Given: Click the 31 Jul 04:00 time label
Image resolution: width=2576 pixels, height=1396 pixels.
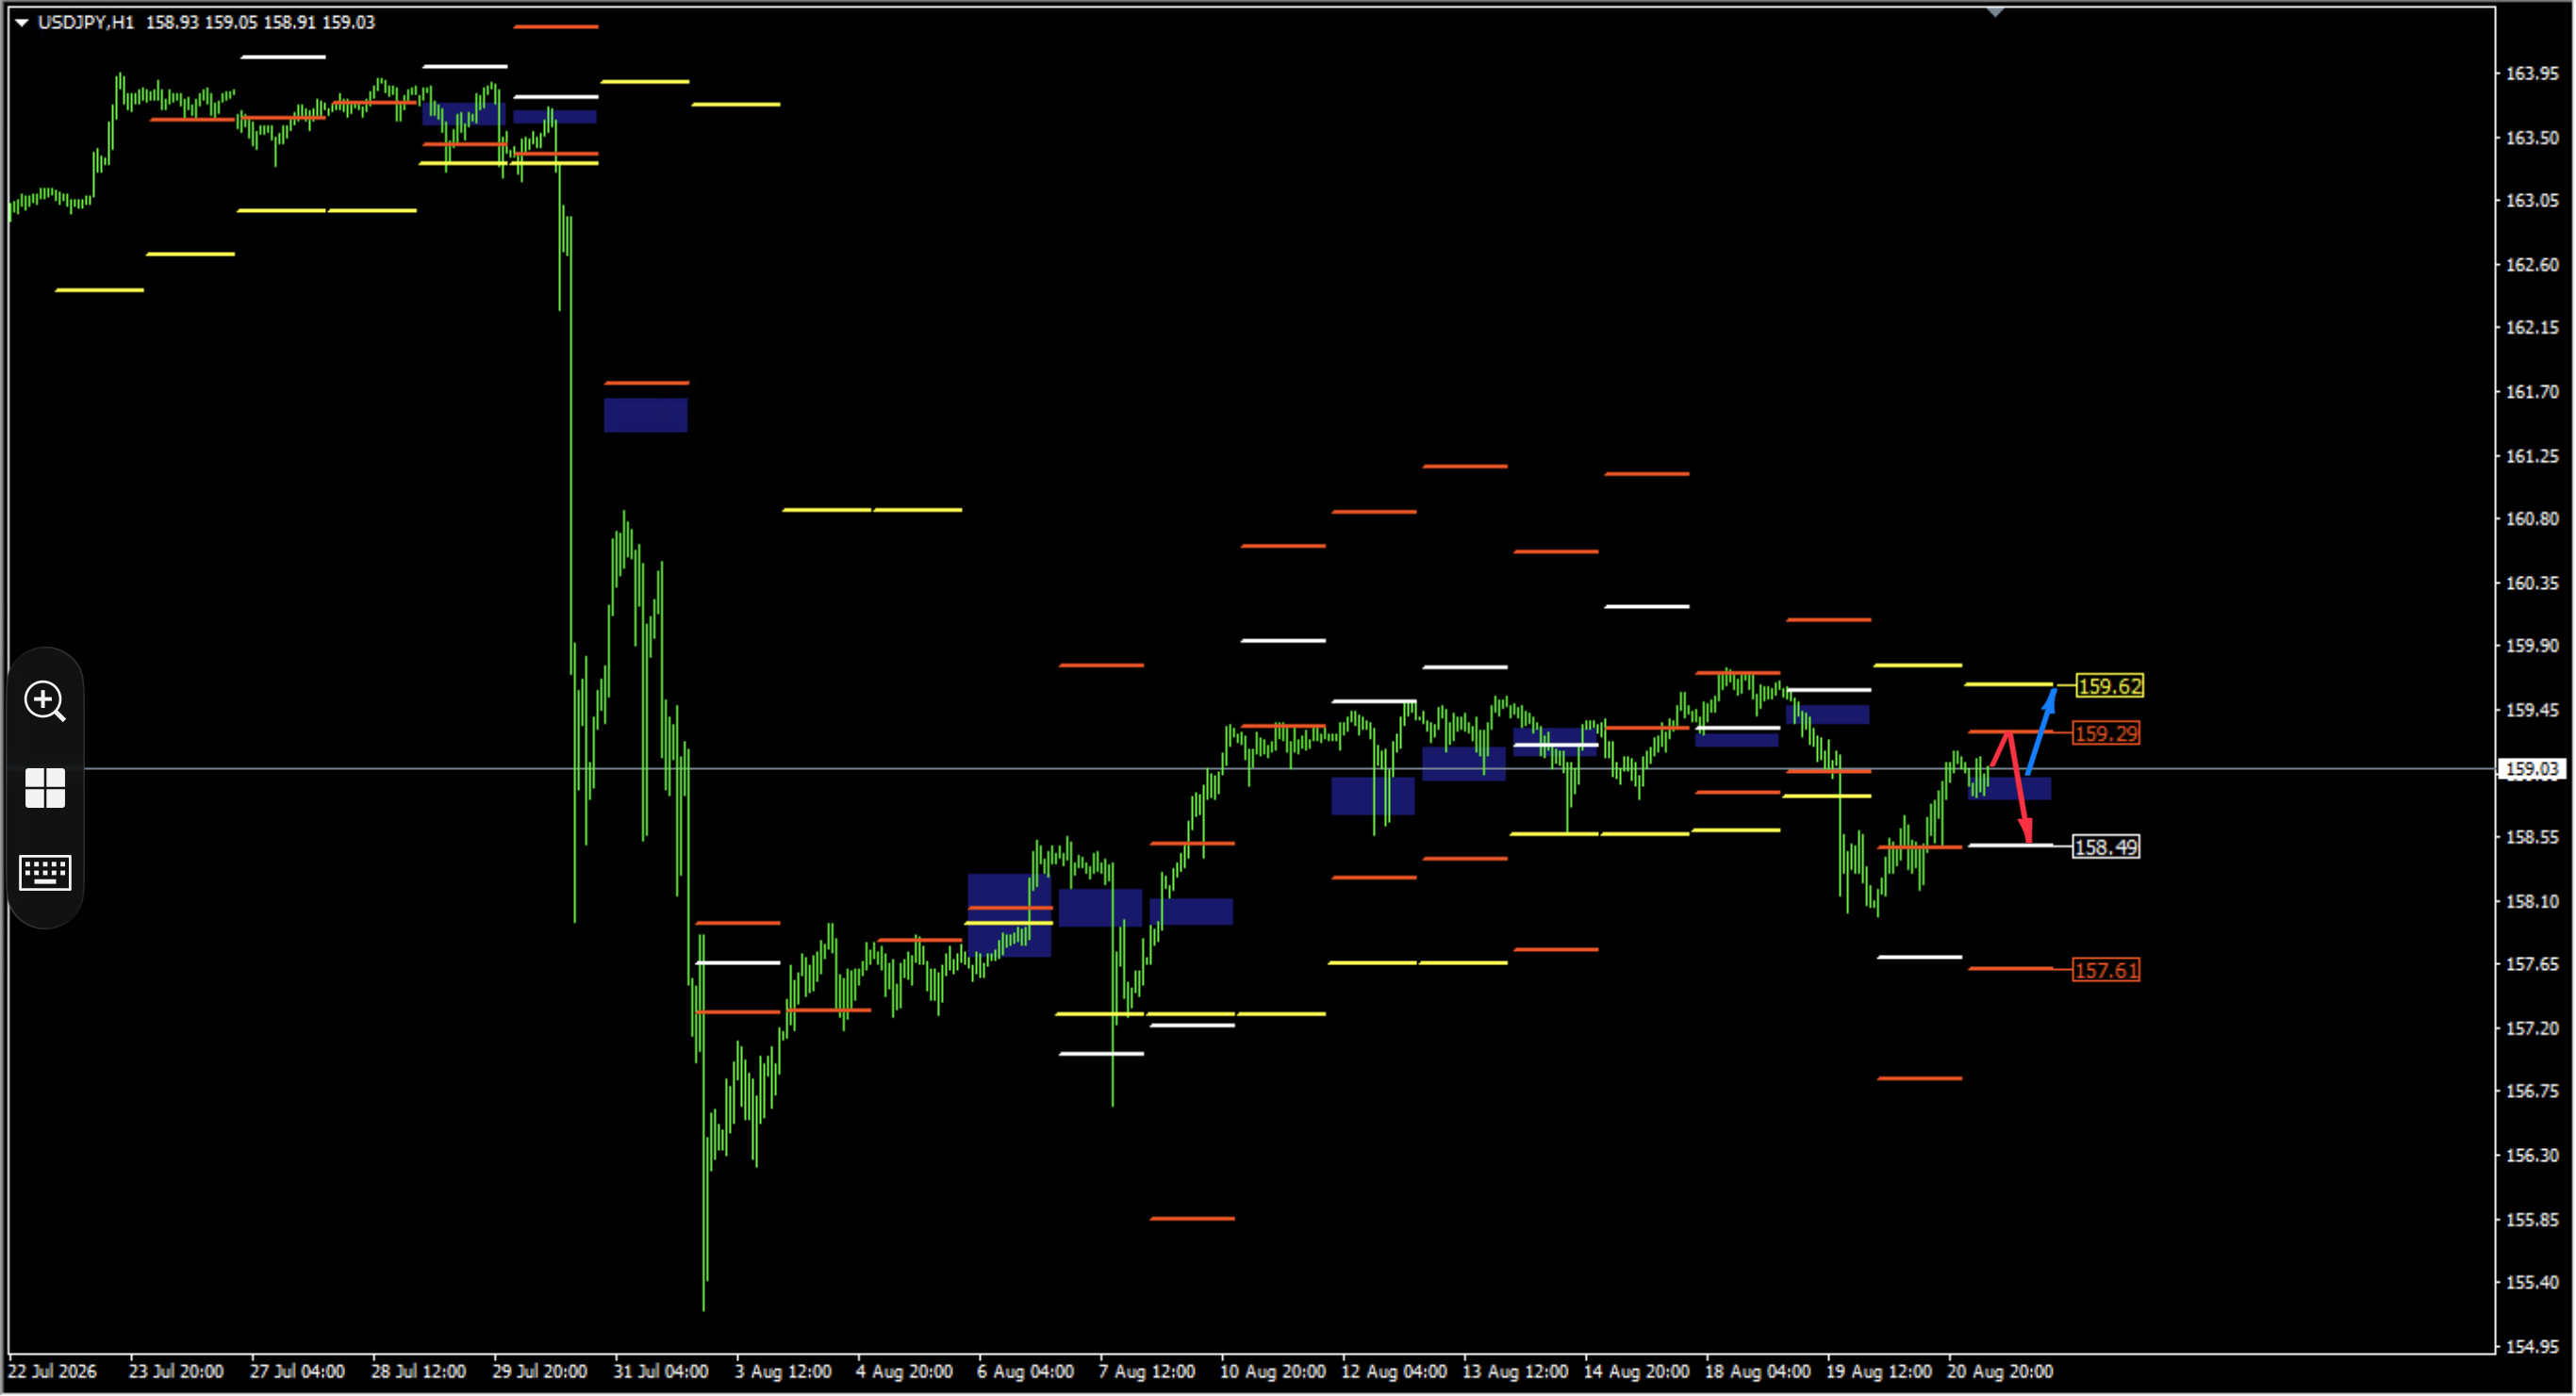Looking at the screenshot, I should (661, 1372).
